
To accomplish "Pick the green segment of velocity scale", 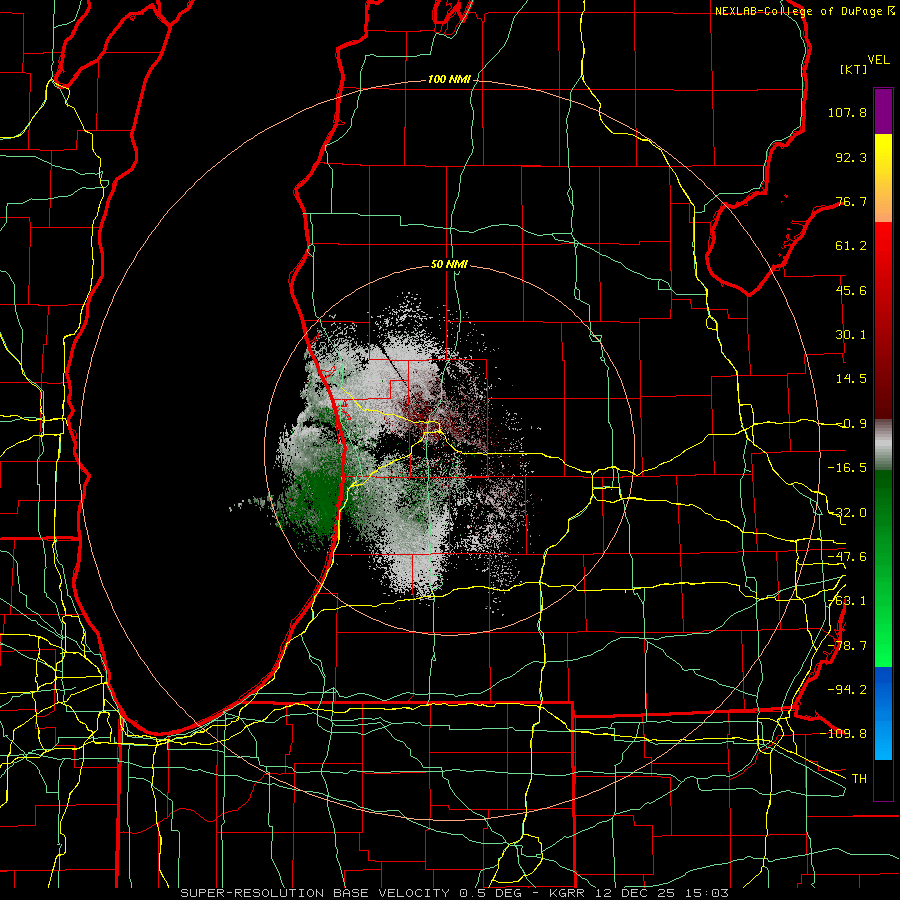I will tap(883, 568).
